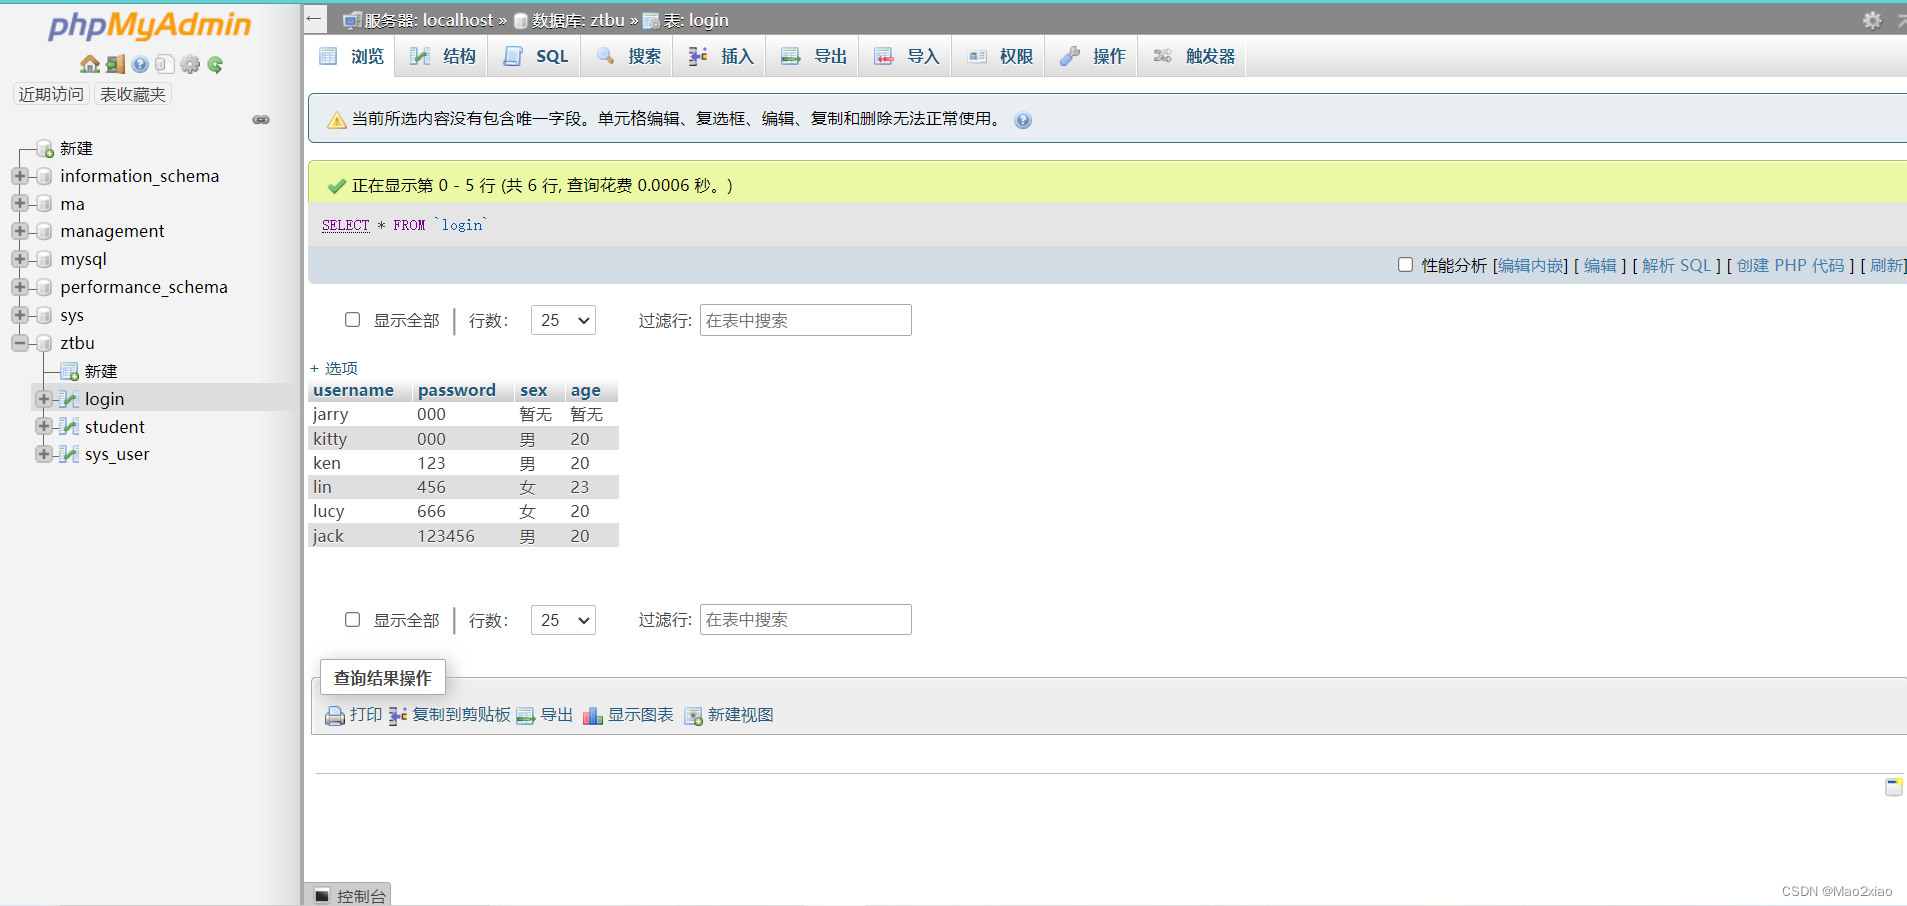
Task: Open the SQL tab
Action: click(536, 56)
